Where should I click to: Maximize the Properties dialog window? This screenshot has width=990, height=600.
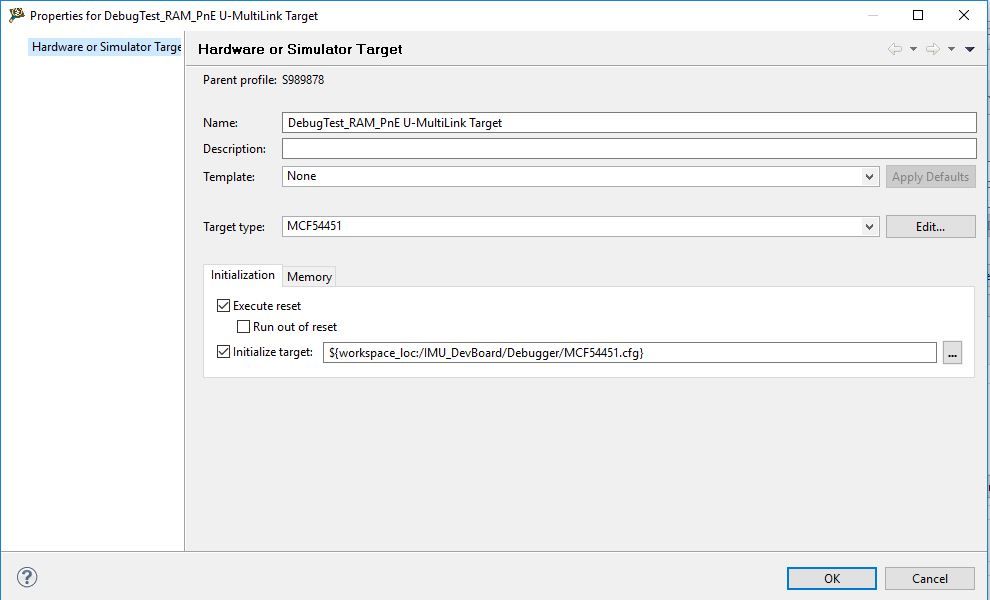[918, 15]
